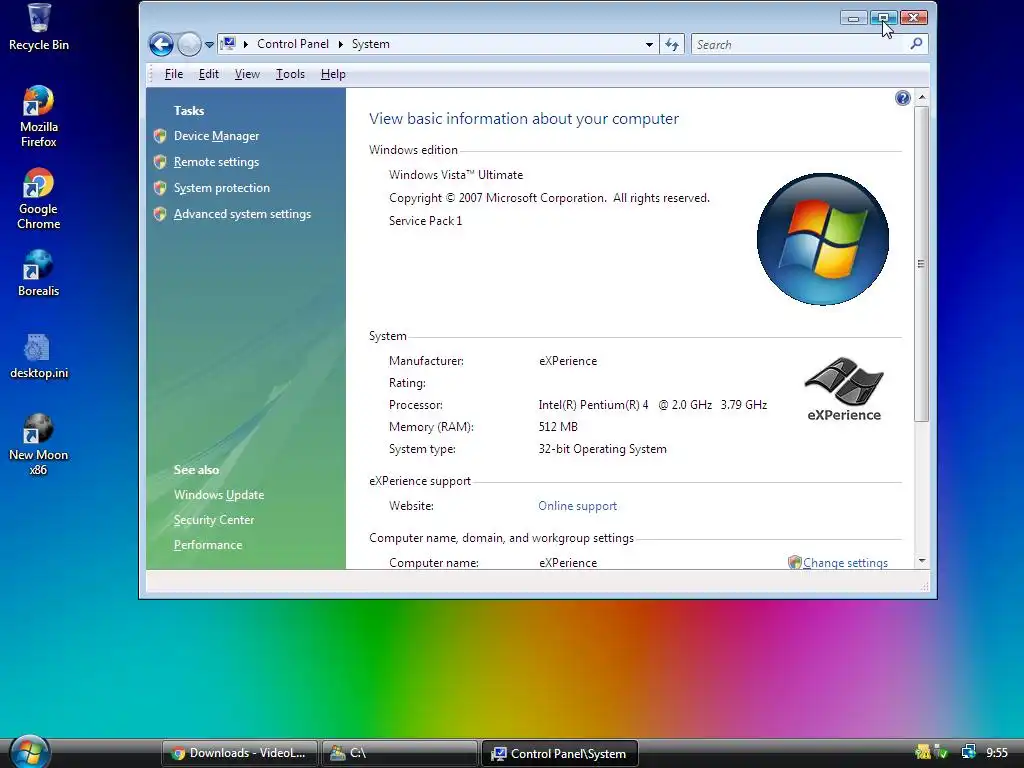1024x768 pixels.
Task: Click the shield icon beside Device Manager
Action: coord(160,136)
